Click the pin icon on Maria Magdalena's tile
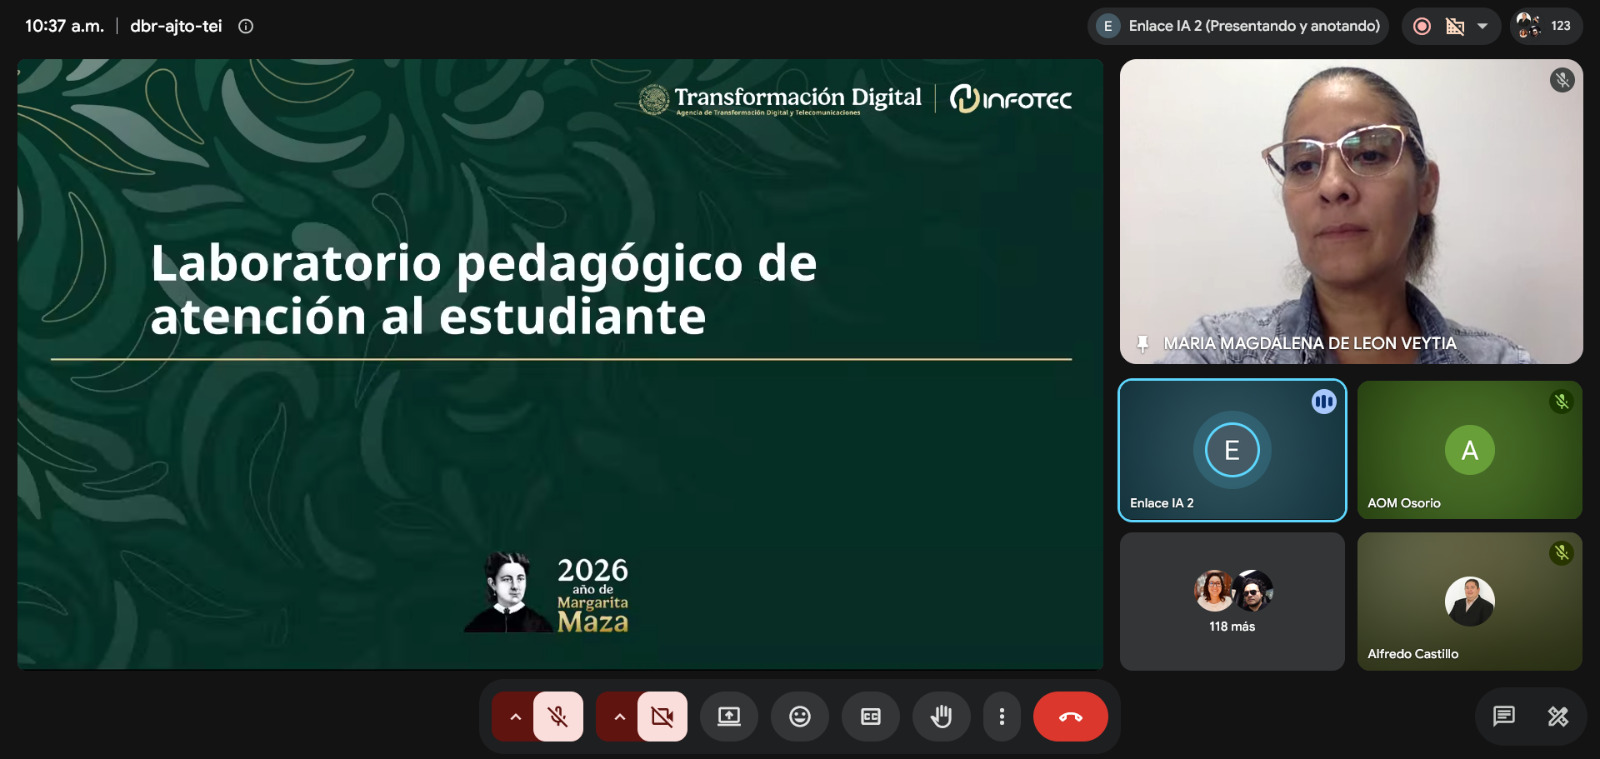1600x759 pixels. [x=1143, y=343]
